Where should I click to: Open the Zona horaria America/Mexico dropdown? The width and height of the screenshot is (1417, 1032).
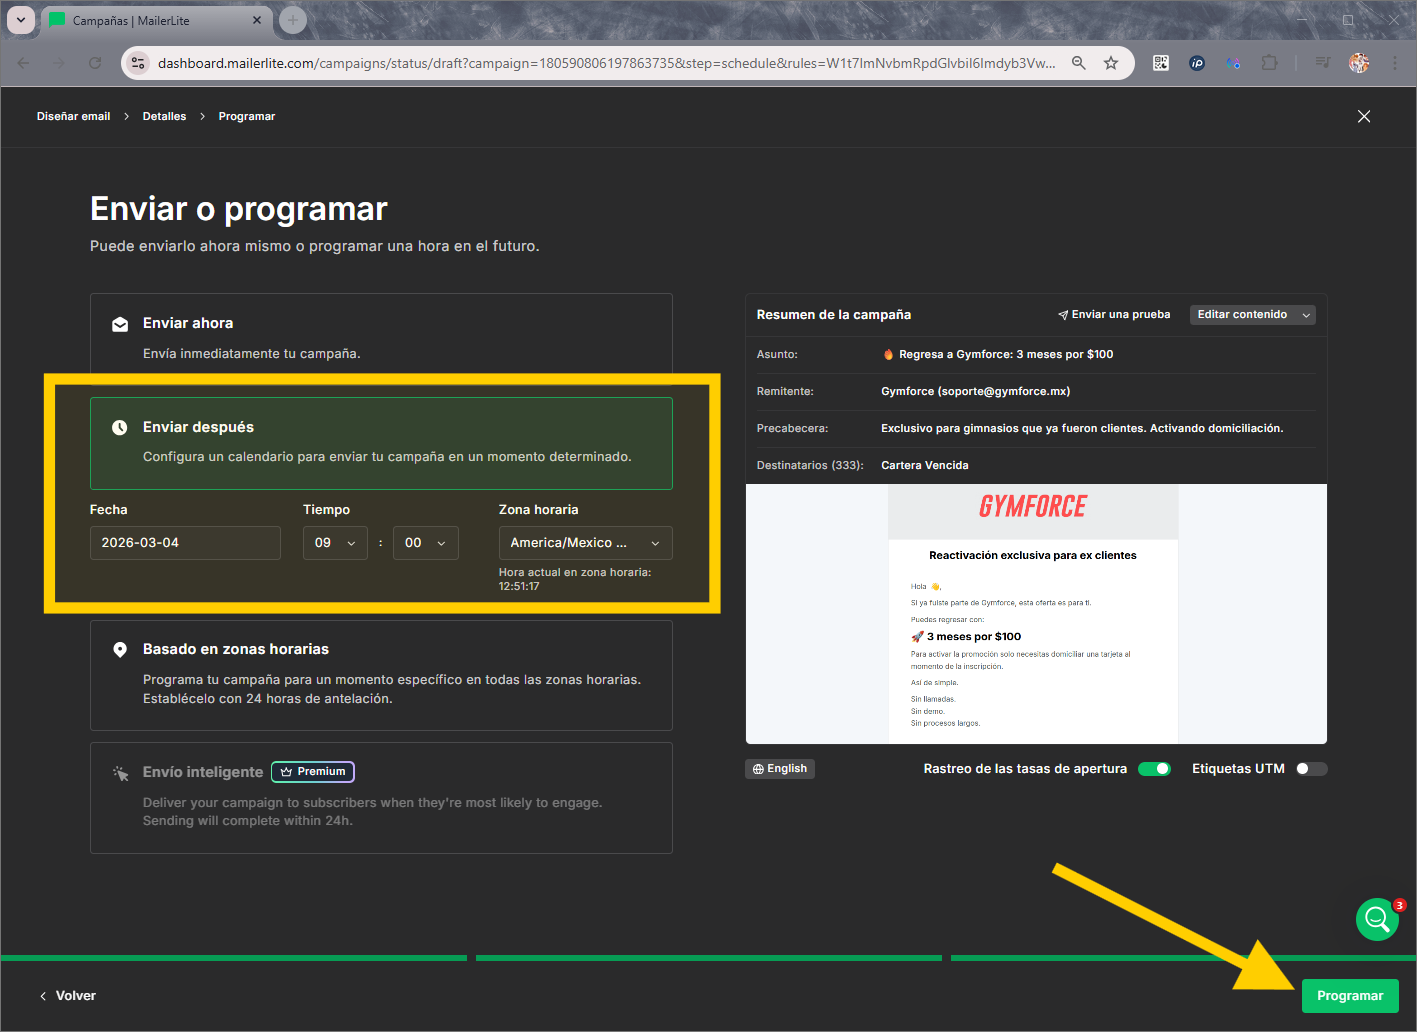click(x=585, y=542)
